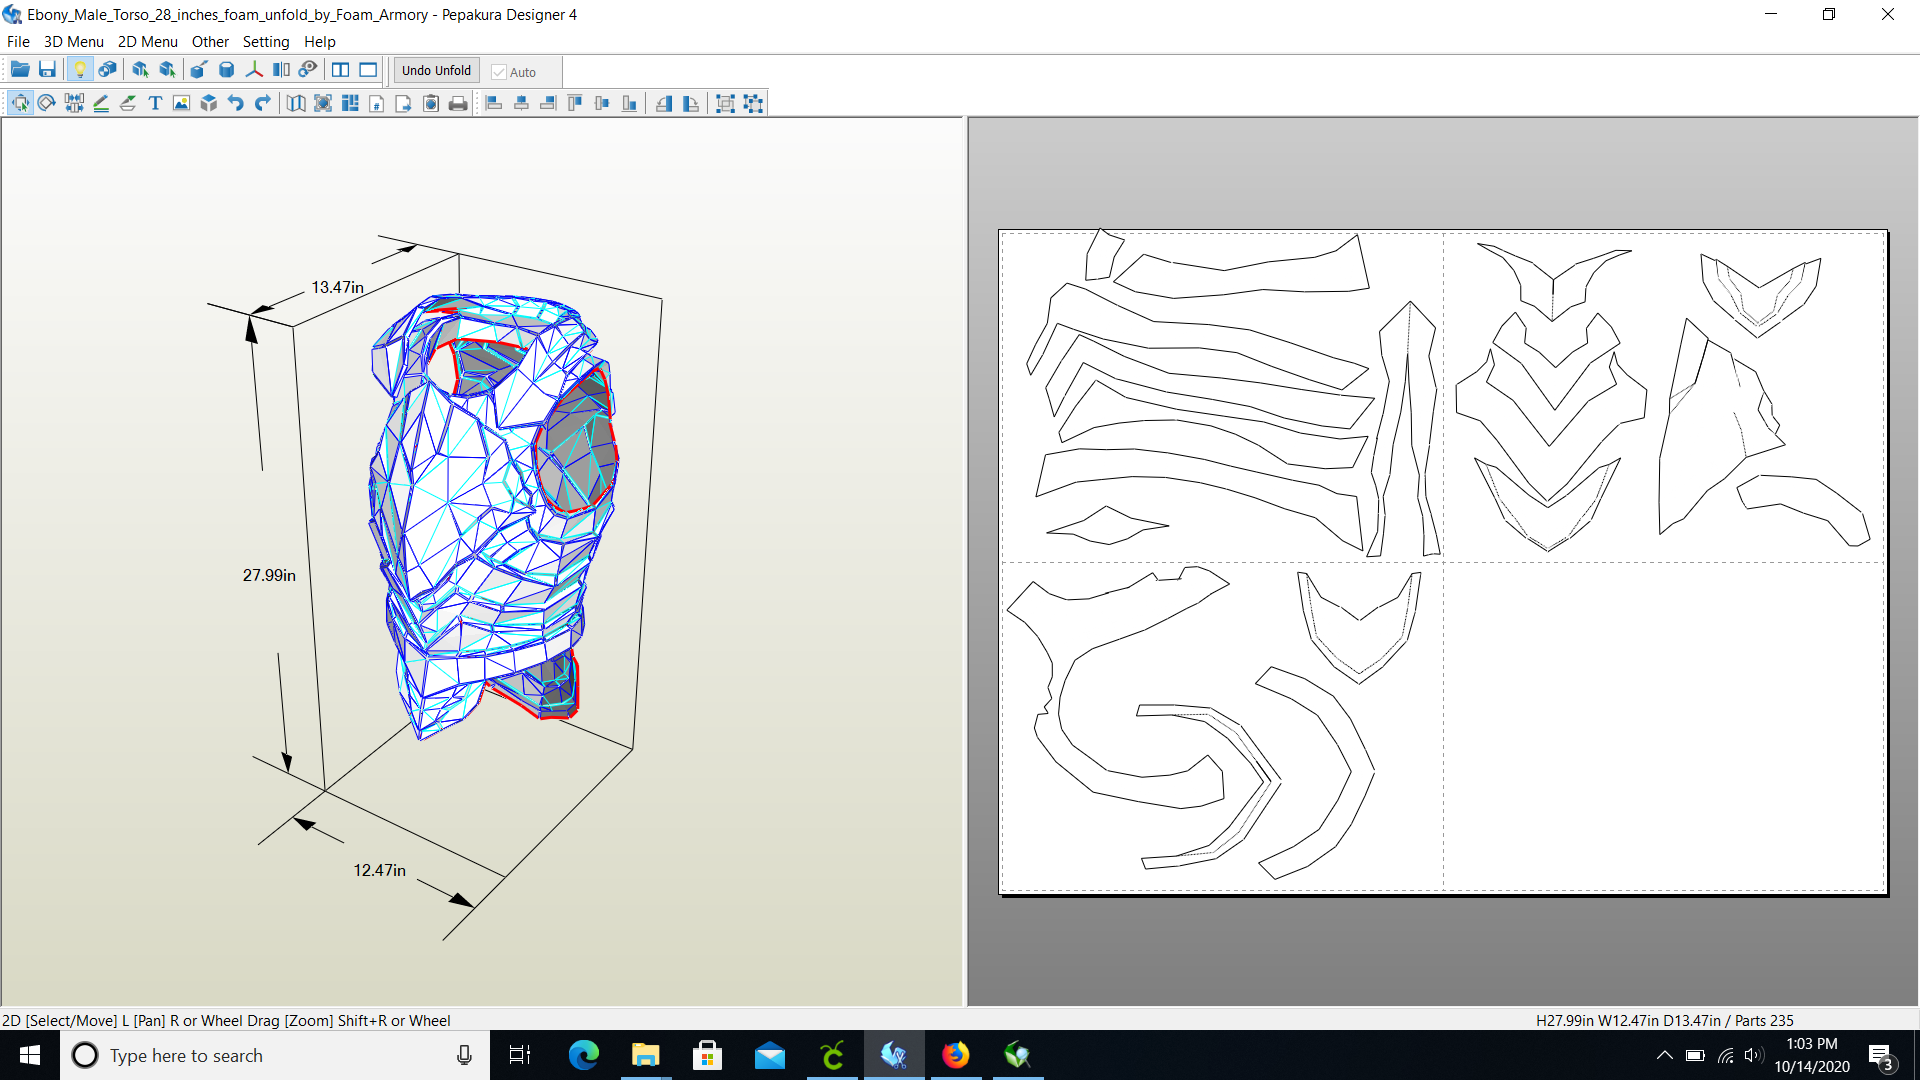Launch Firefox from the taskbar
The image size is (1920, 1080).
(956, 1055)
